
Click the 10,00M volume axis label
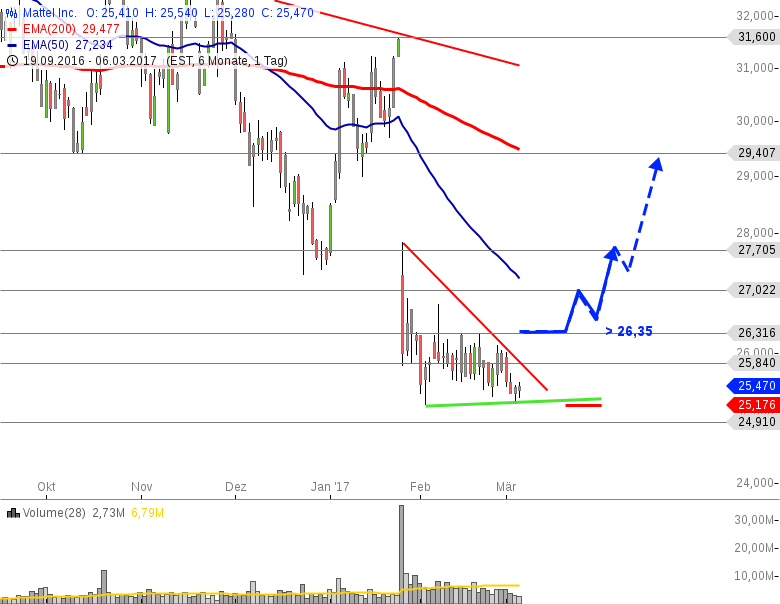(x=754, y=576)
